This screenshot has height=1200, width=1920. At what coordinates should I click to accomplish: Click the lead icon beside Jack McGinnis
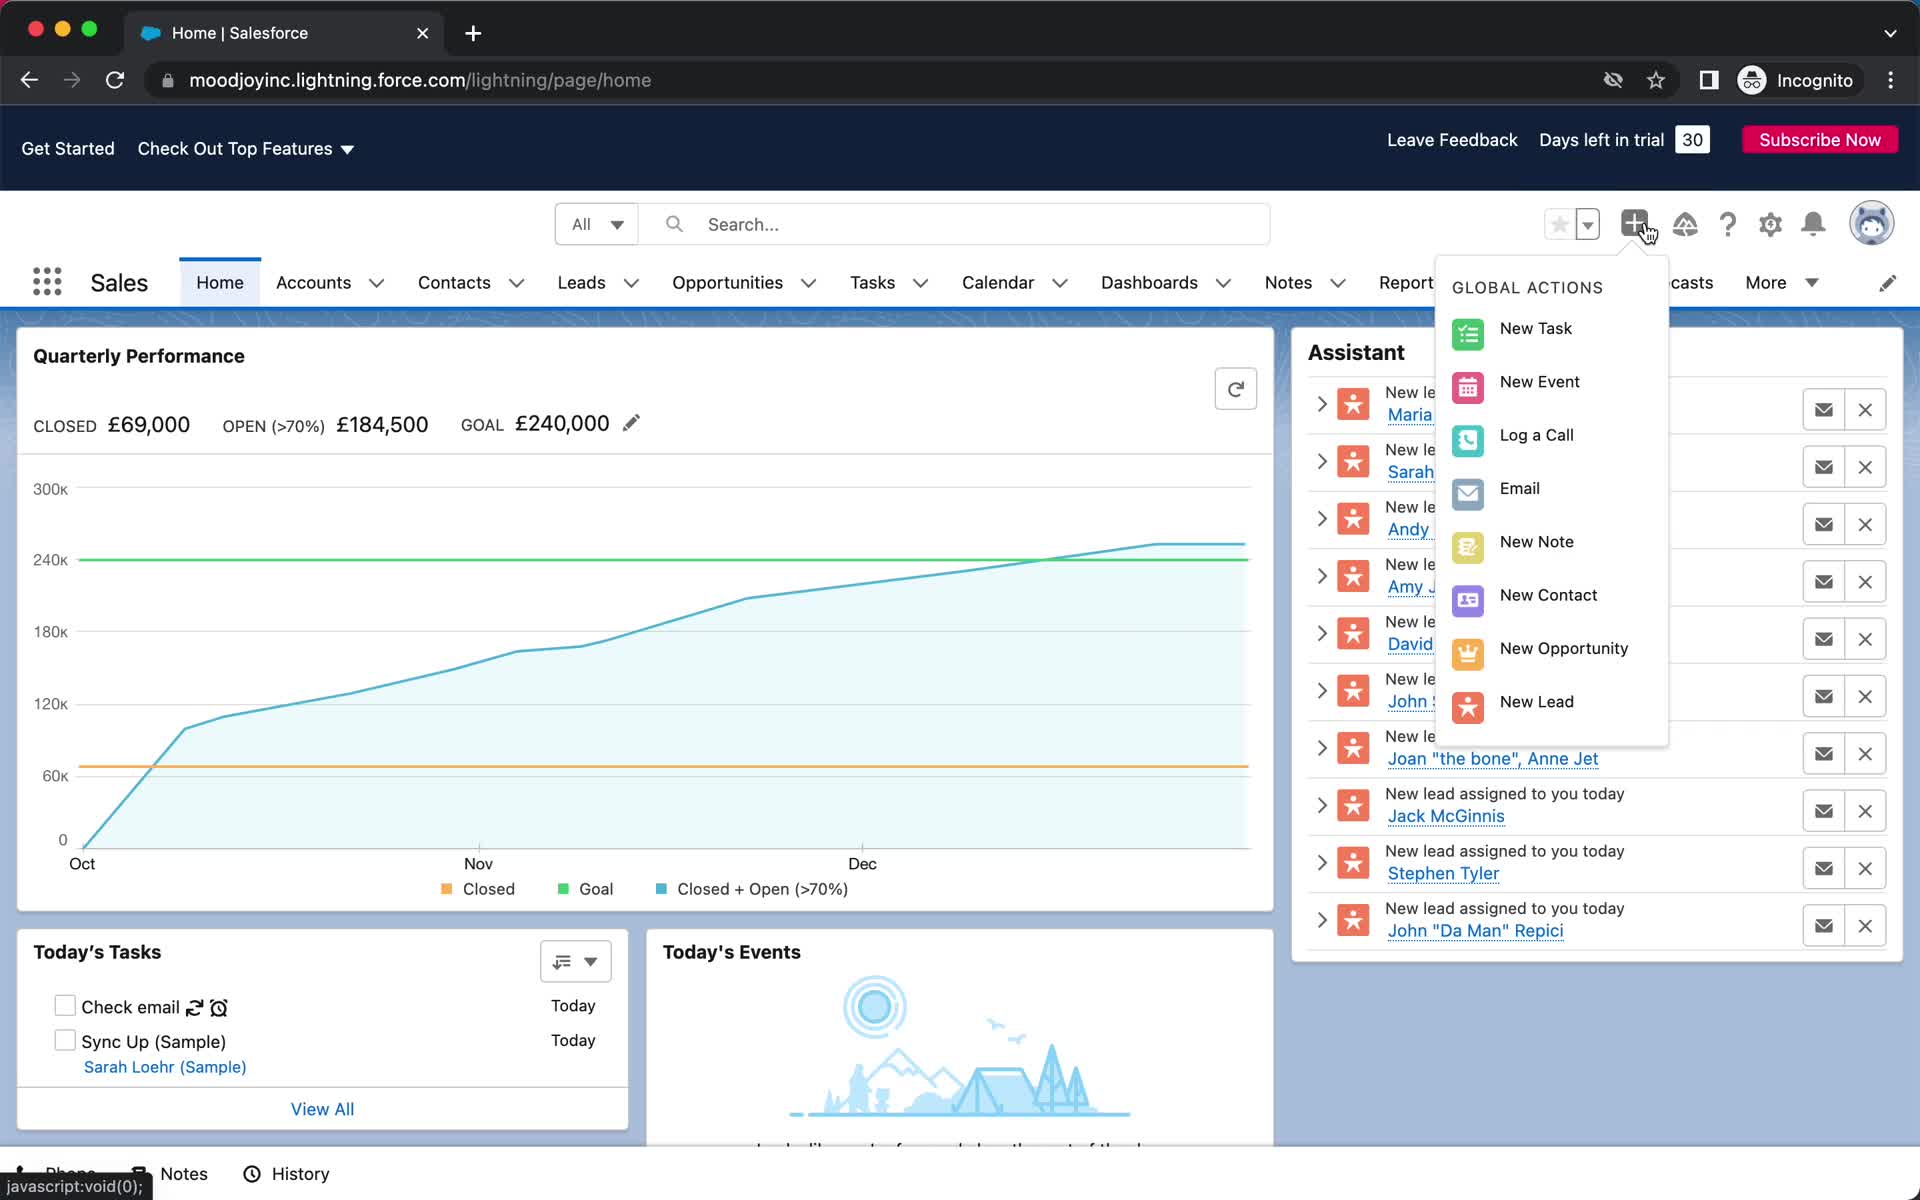point(1353,806)
